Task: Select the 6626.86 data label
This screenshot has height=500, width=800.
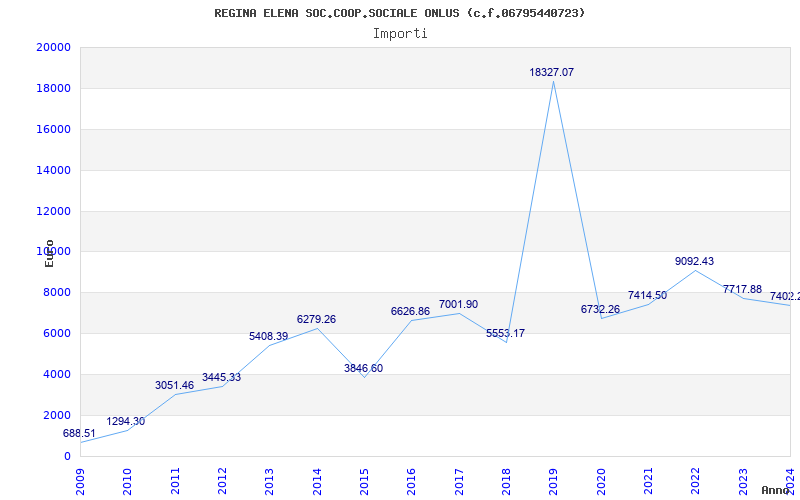Action: 410,311
